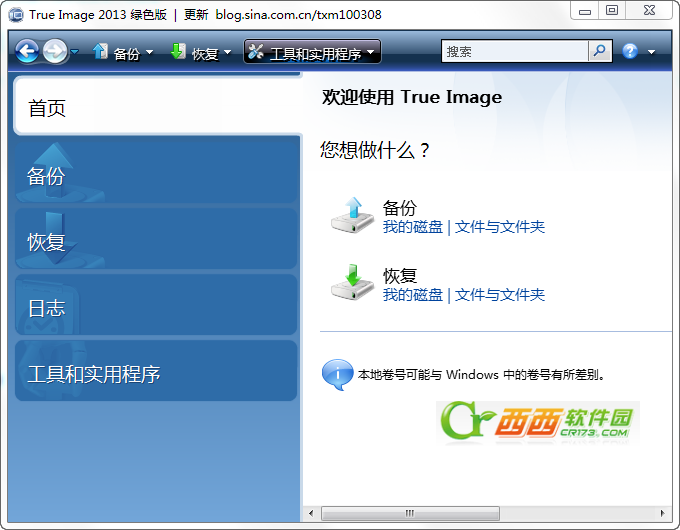Screen dimensions: 680x530
Task: Click the horizontal scrollbar thumb
Action: 410,513
